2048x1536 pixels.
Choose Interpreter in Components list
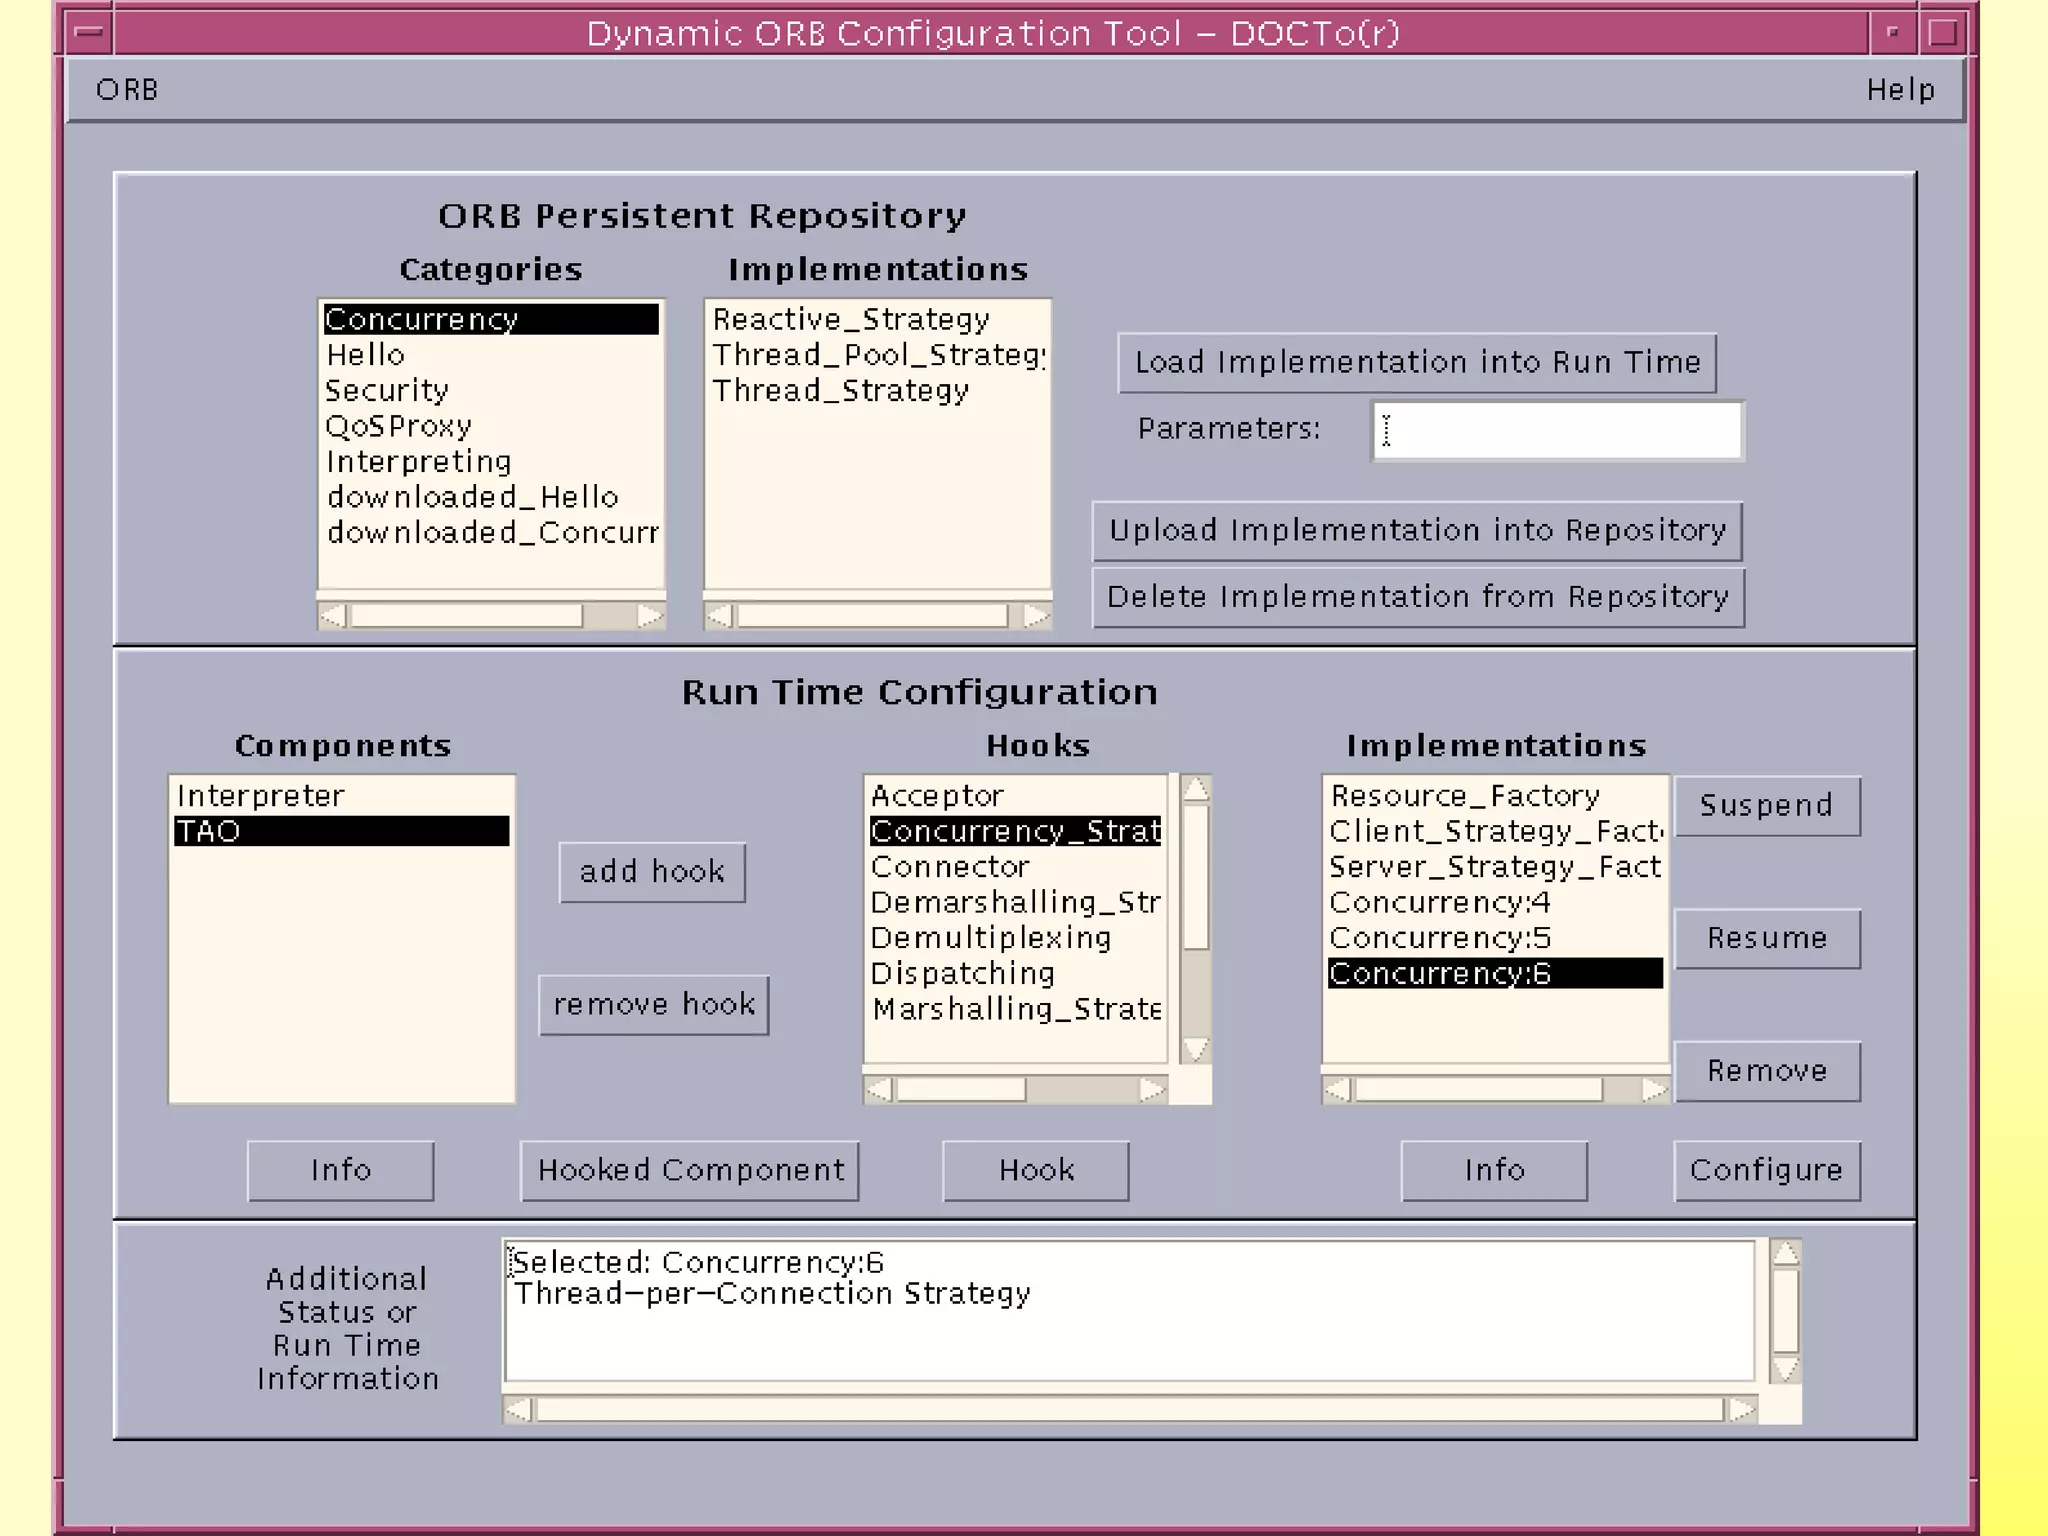coord(261,796)
